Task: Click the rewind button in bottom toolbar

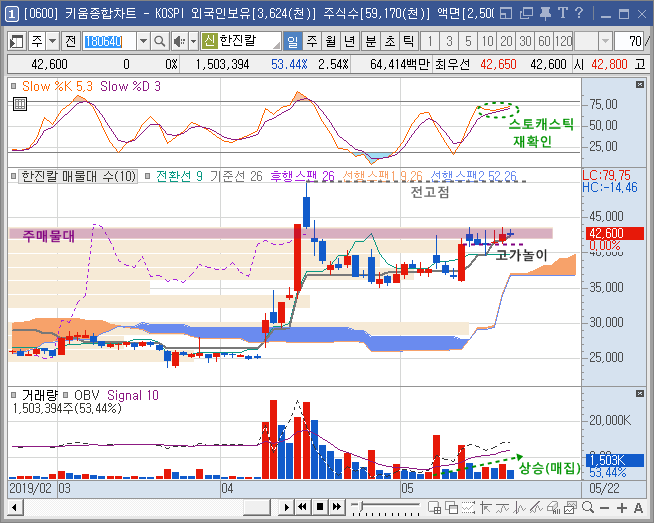Action: click(x=303, y=507)
